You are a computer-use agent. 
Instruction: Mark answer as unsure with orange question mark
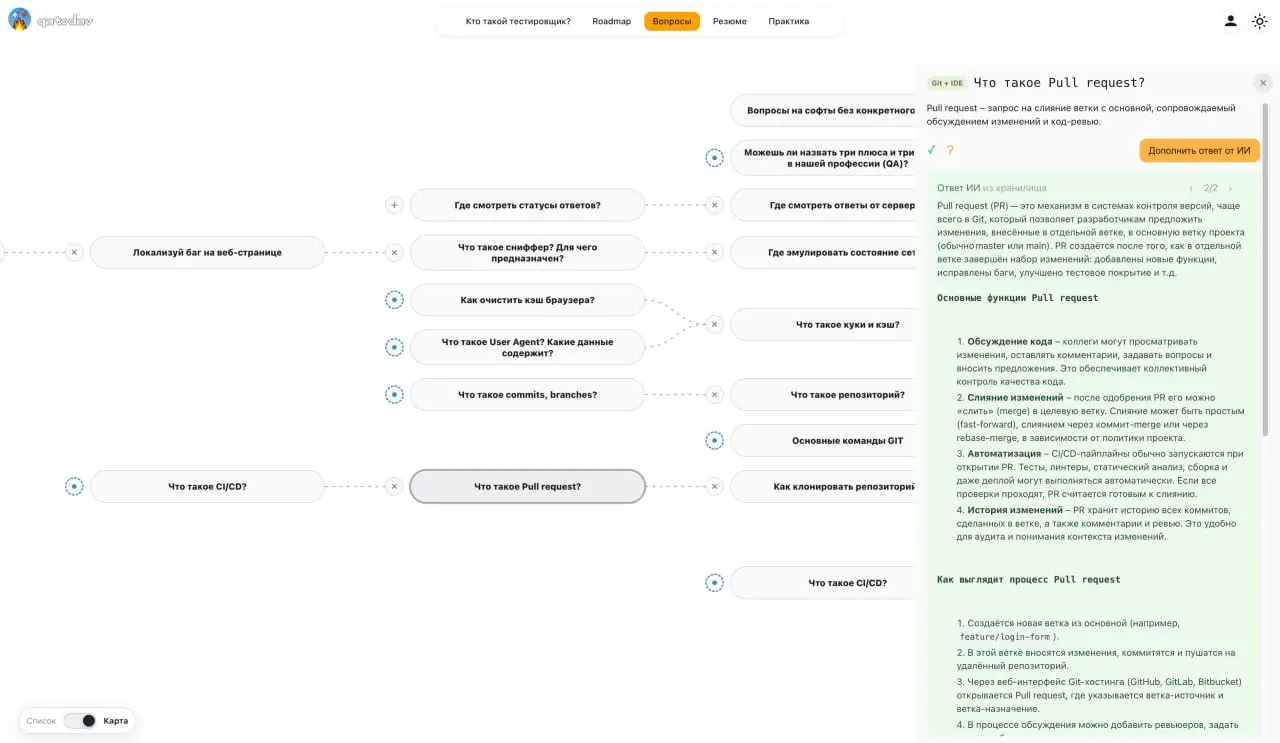[950, 150]
